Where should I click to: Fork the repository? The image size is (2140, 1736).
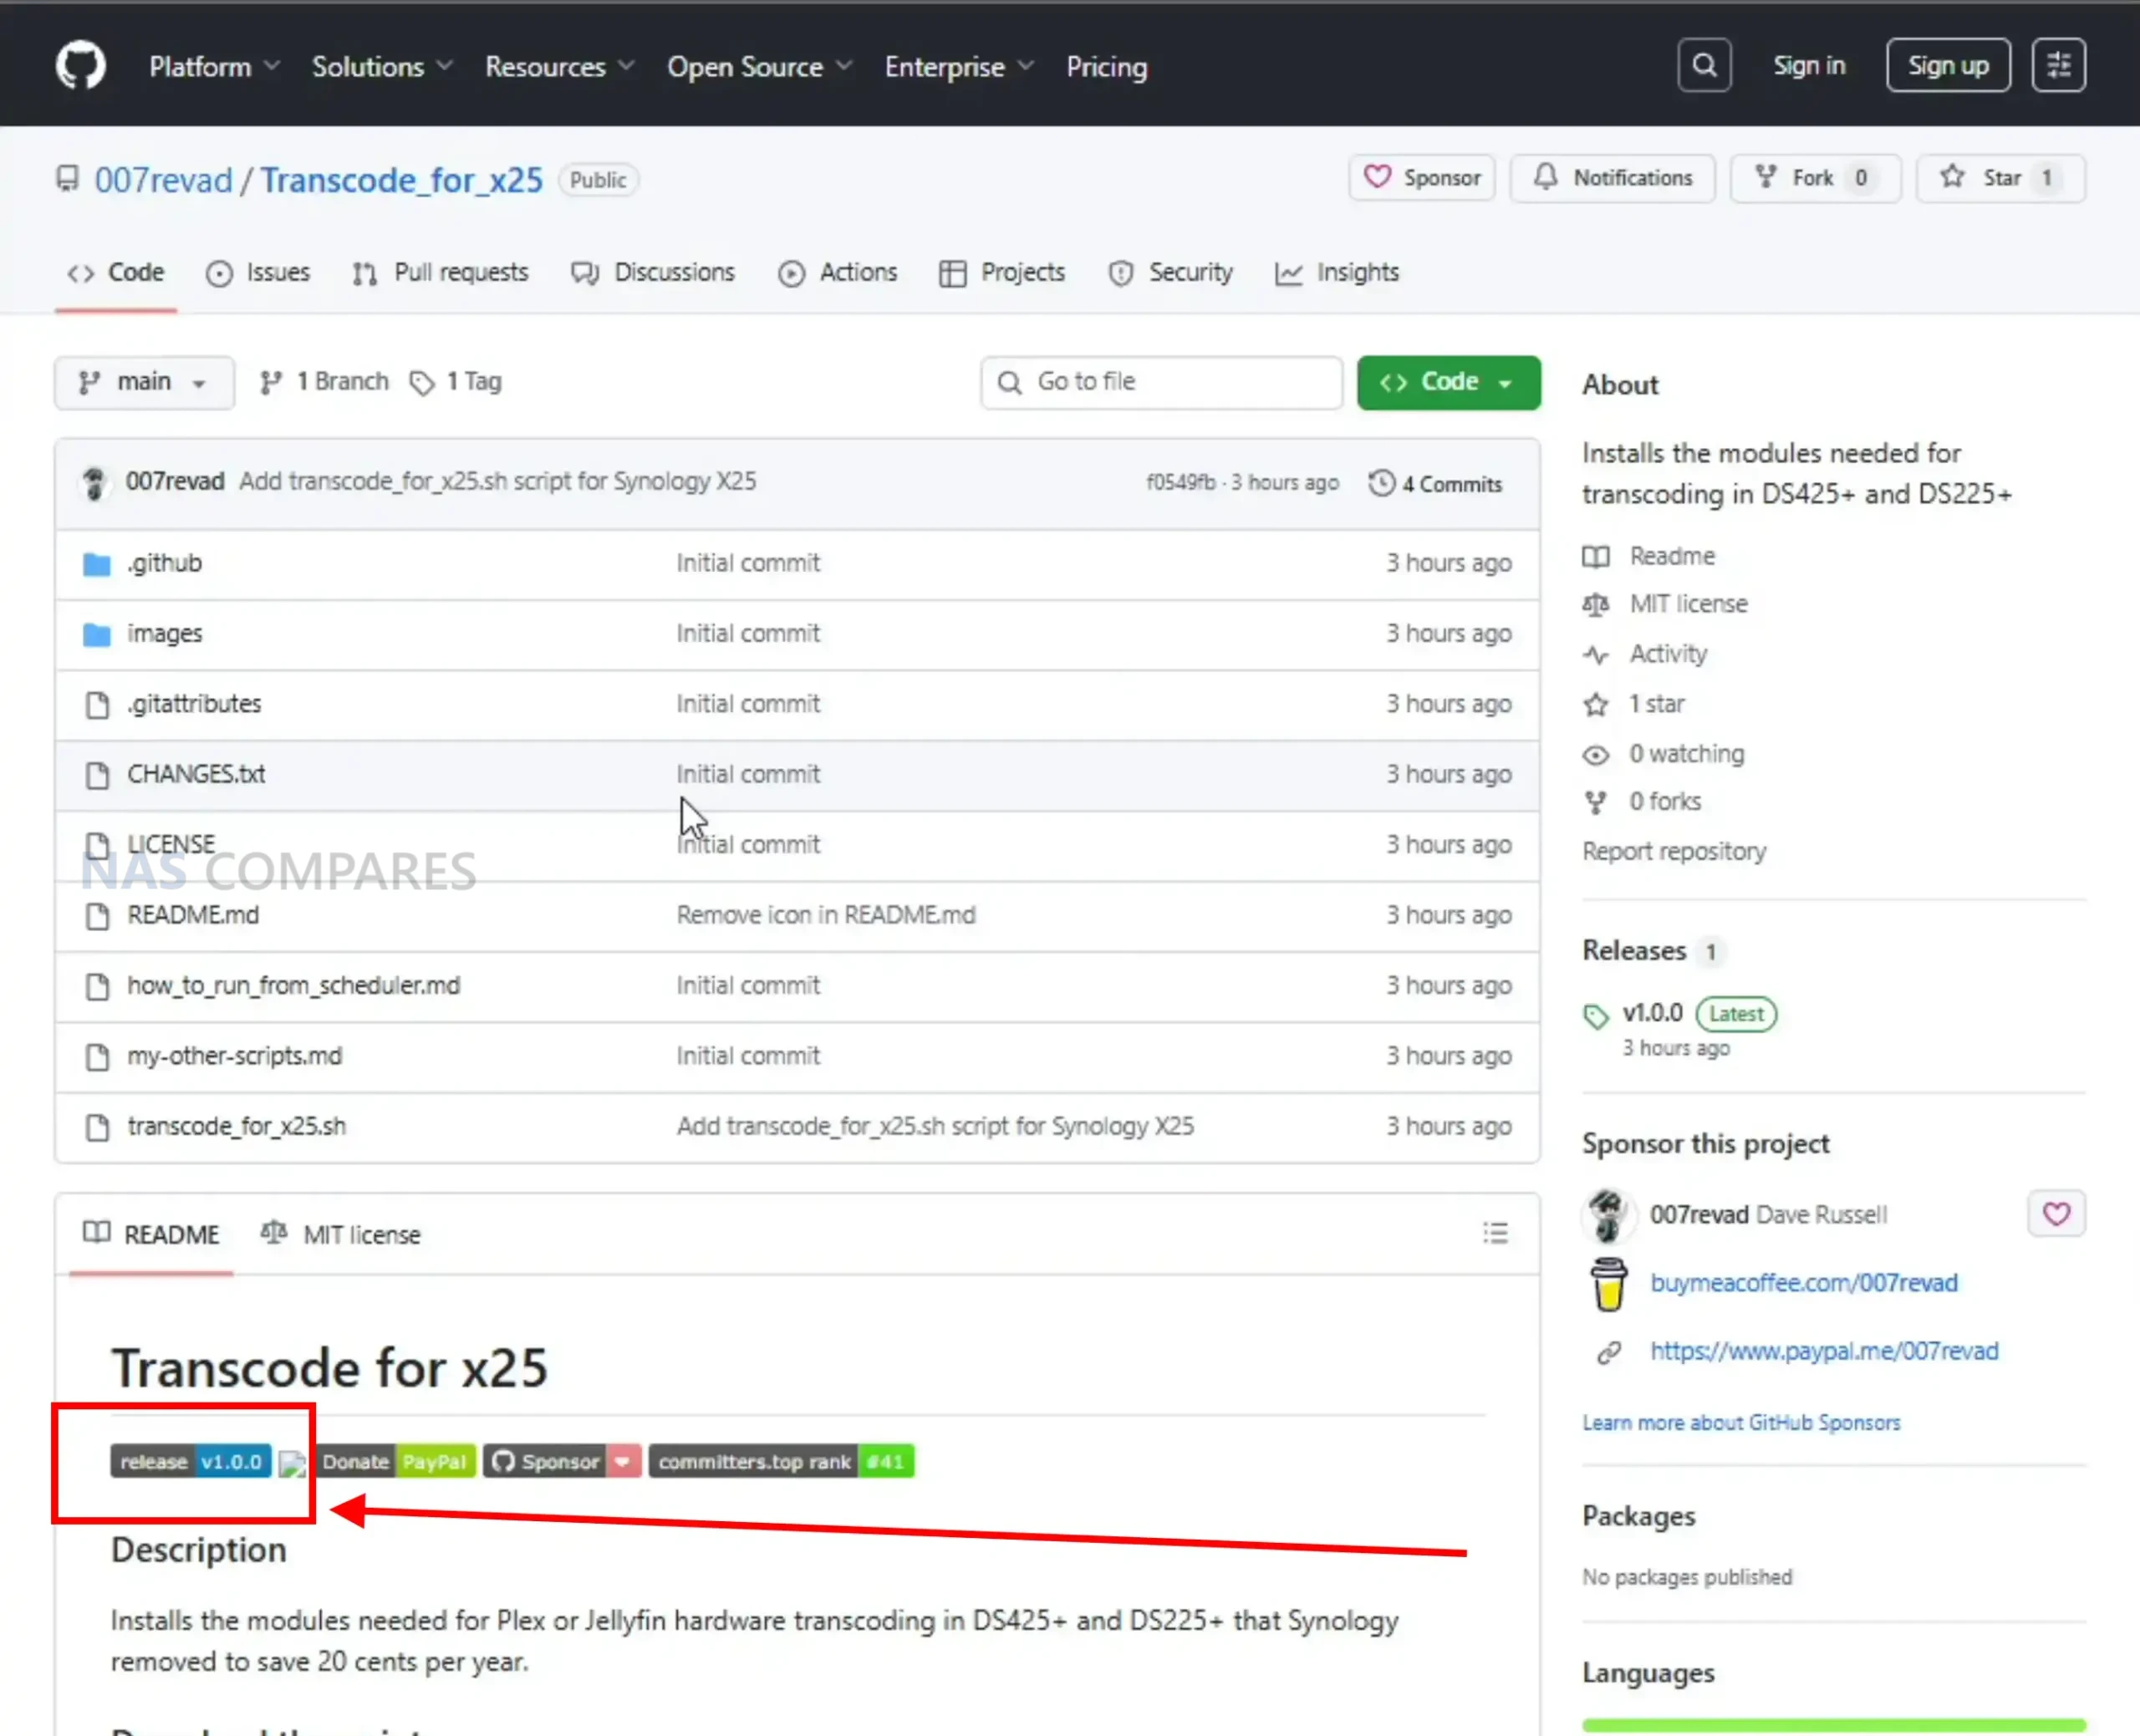1814,178
